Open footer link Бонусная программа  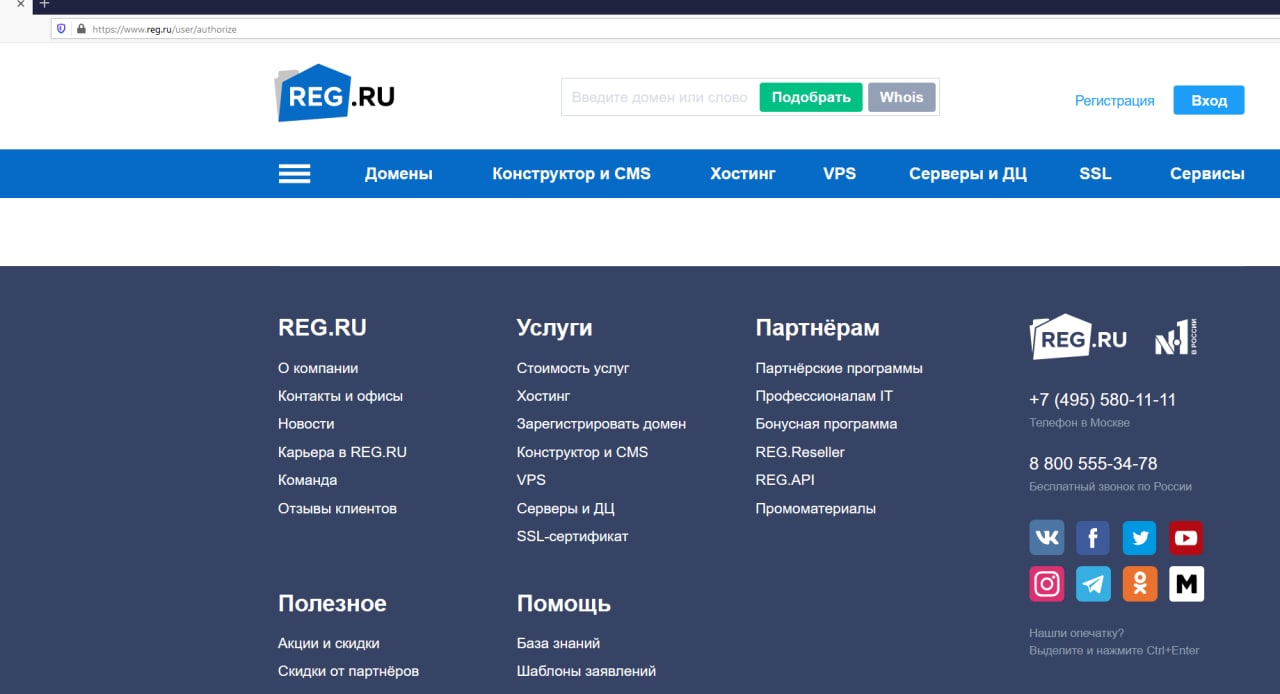click(x=826, y=424)
